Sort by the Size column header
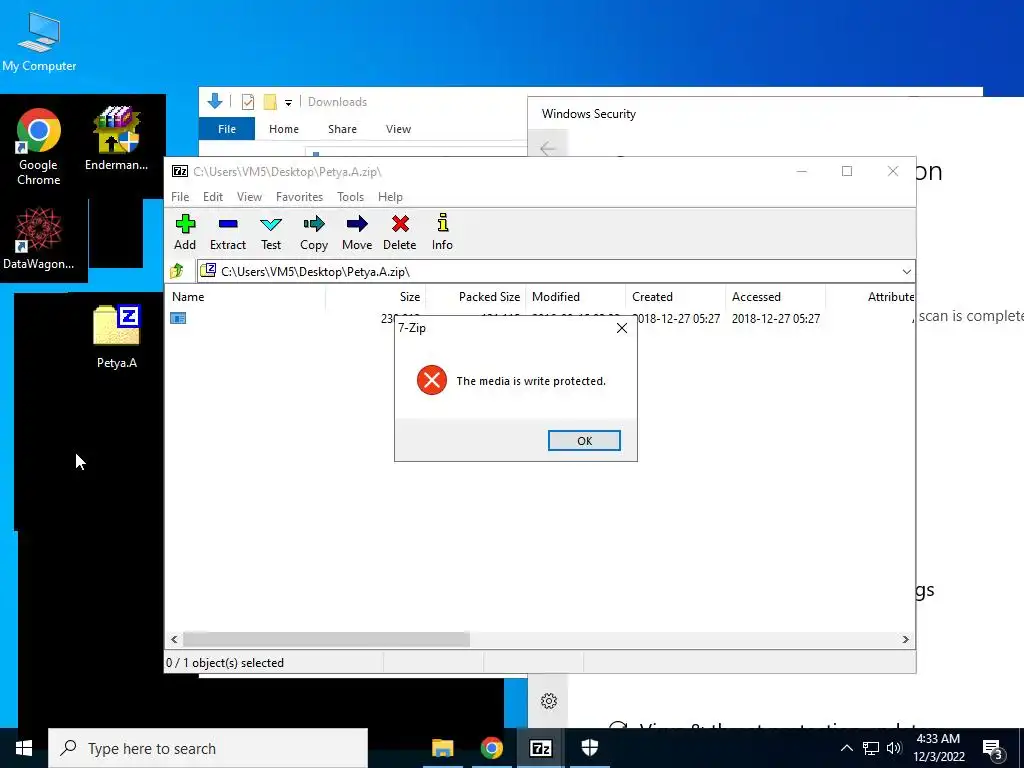This screenshot has height=768, width=1024. pos(376,296)
